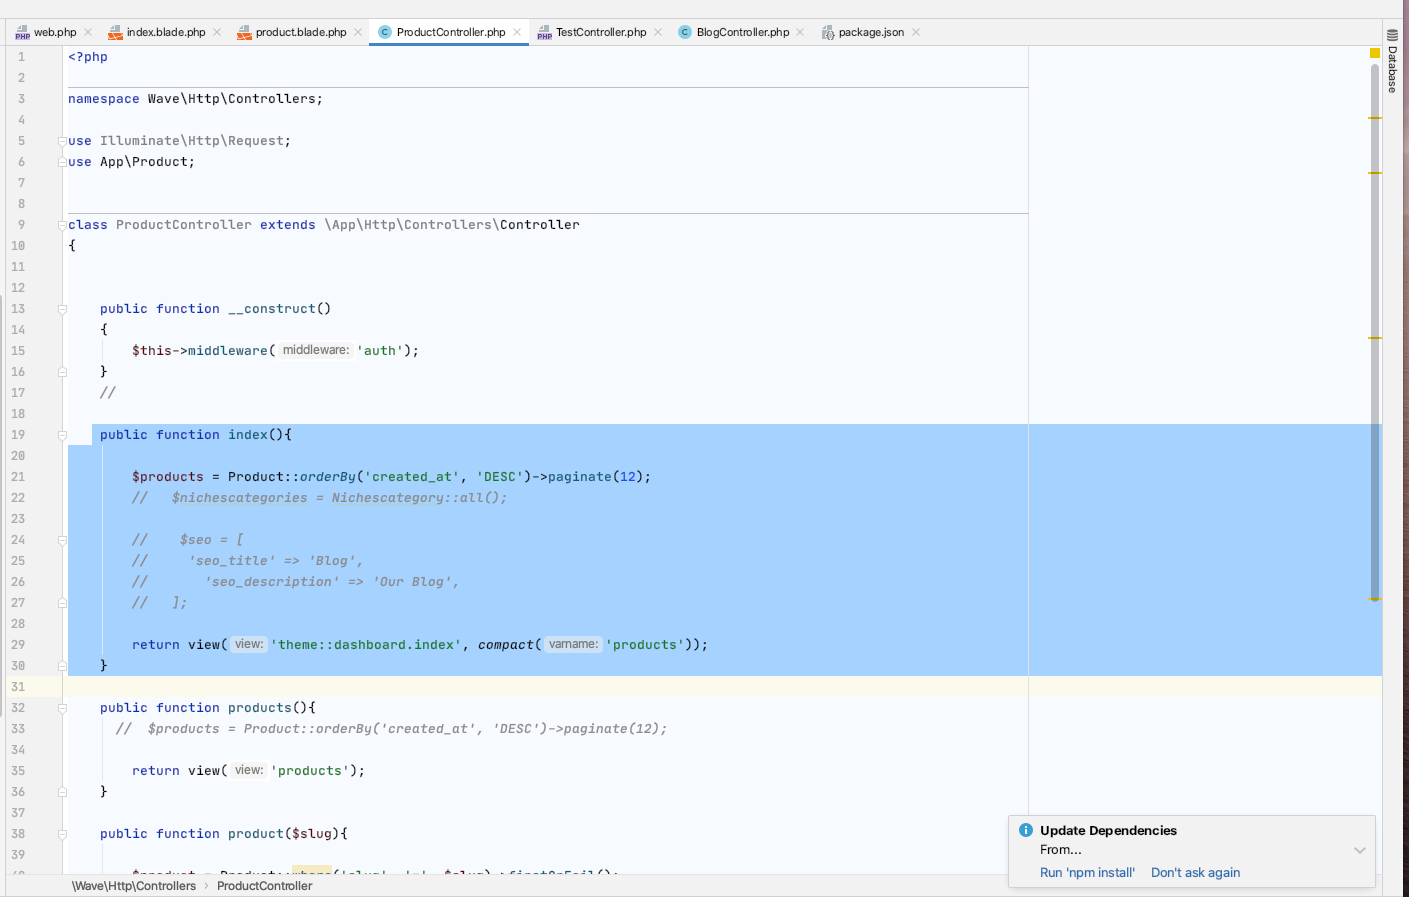The height and width of the screenshot is (897, 1409).
Task: Collapse the ProductController class fold at line 9
Action: (62, 225)
